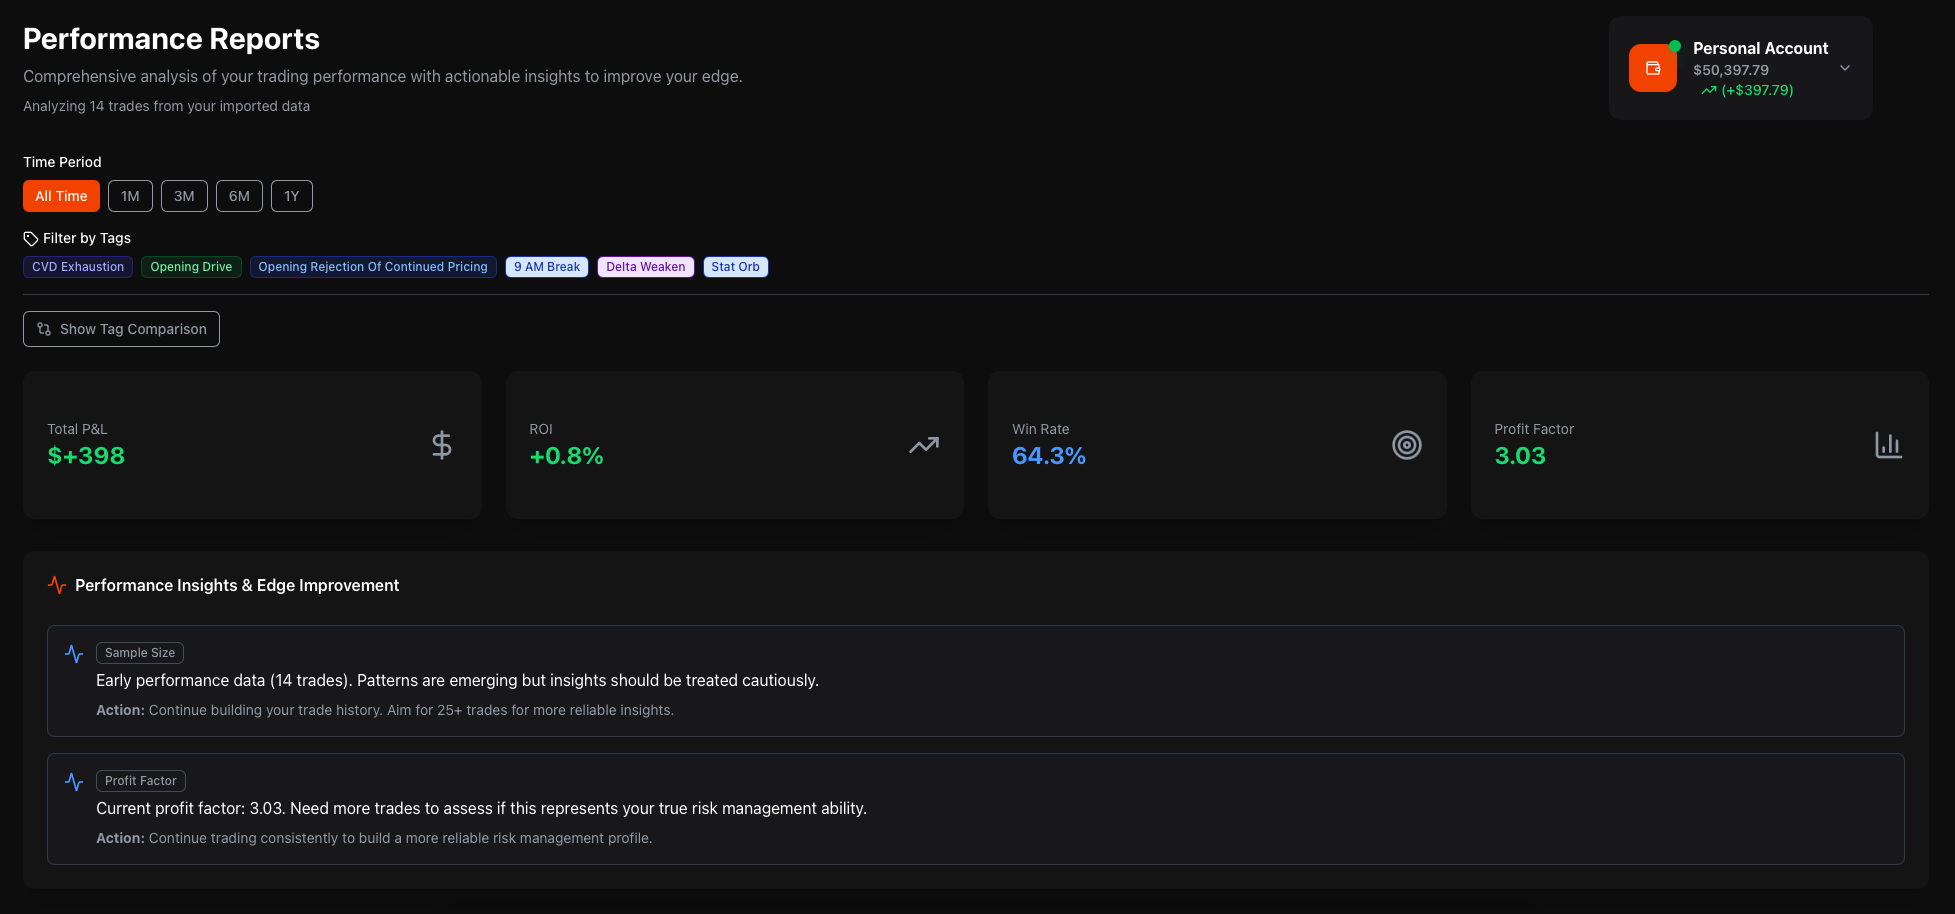
Task: Select the 1M time period
Action: [x=130, y=196]
